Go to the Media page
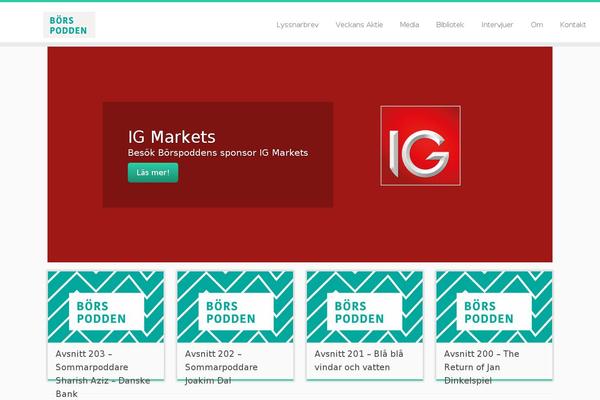Image resolution: width=600 pixels, height=400 pixels. [409, 25]
